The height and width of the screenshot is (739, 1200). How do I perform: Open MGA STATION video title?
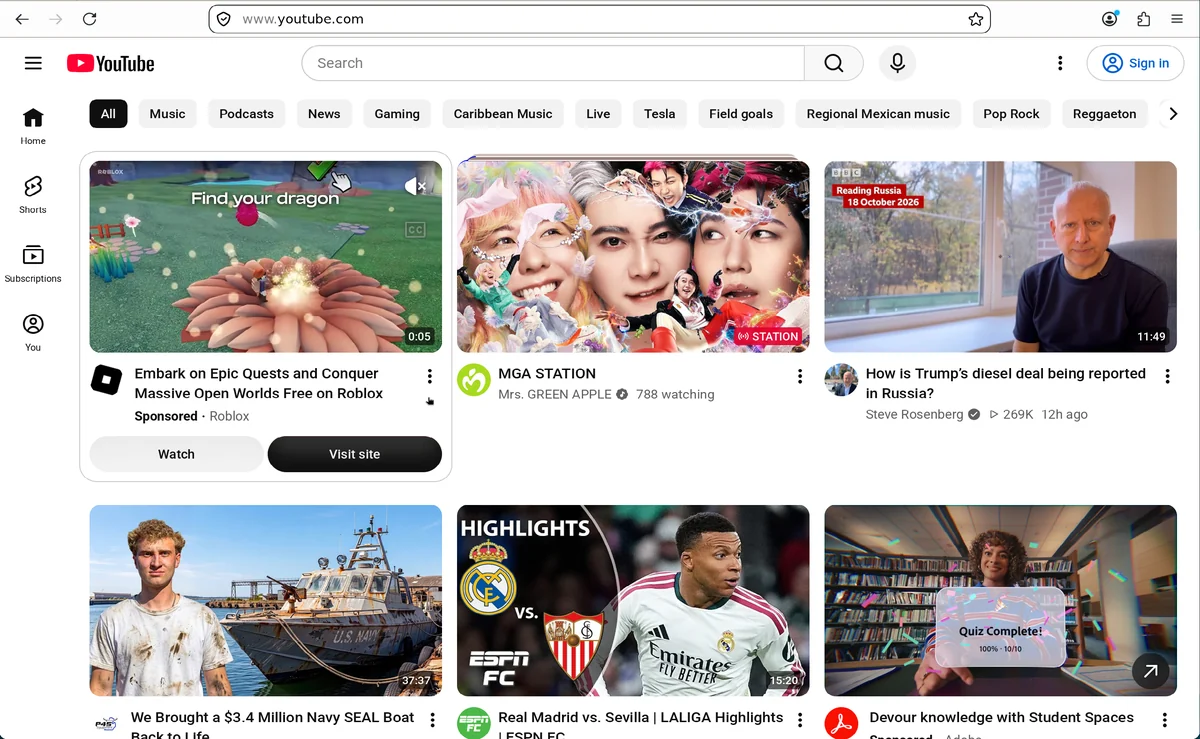pos(547,373)
